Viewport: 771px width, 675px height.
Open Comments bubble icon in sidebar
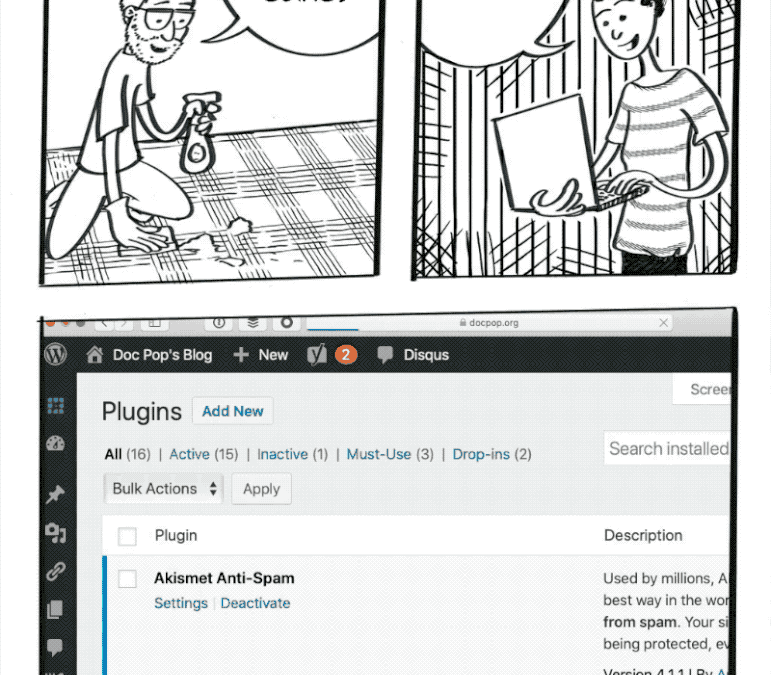click(56, 648)
